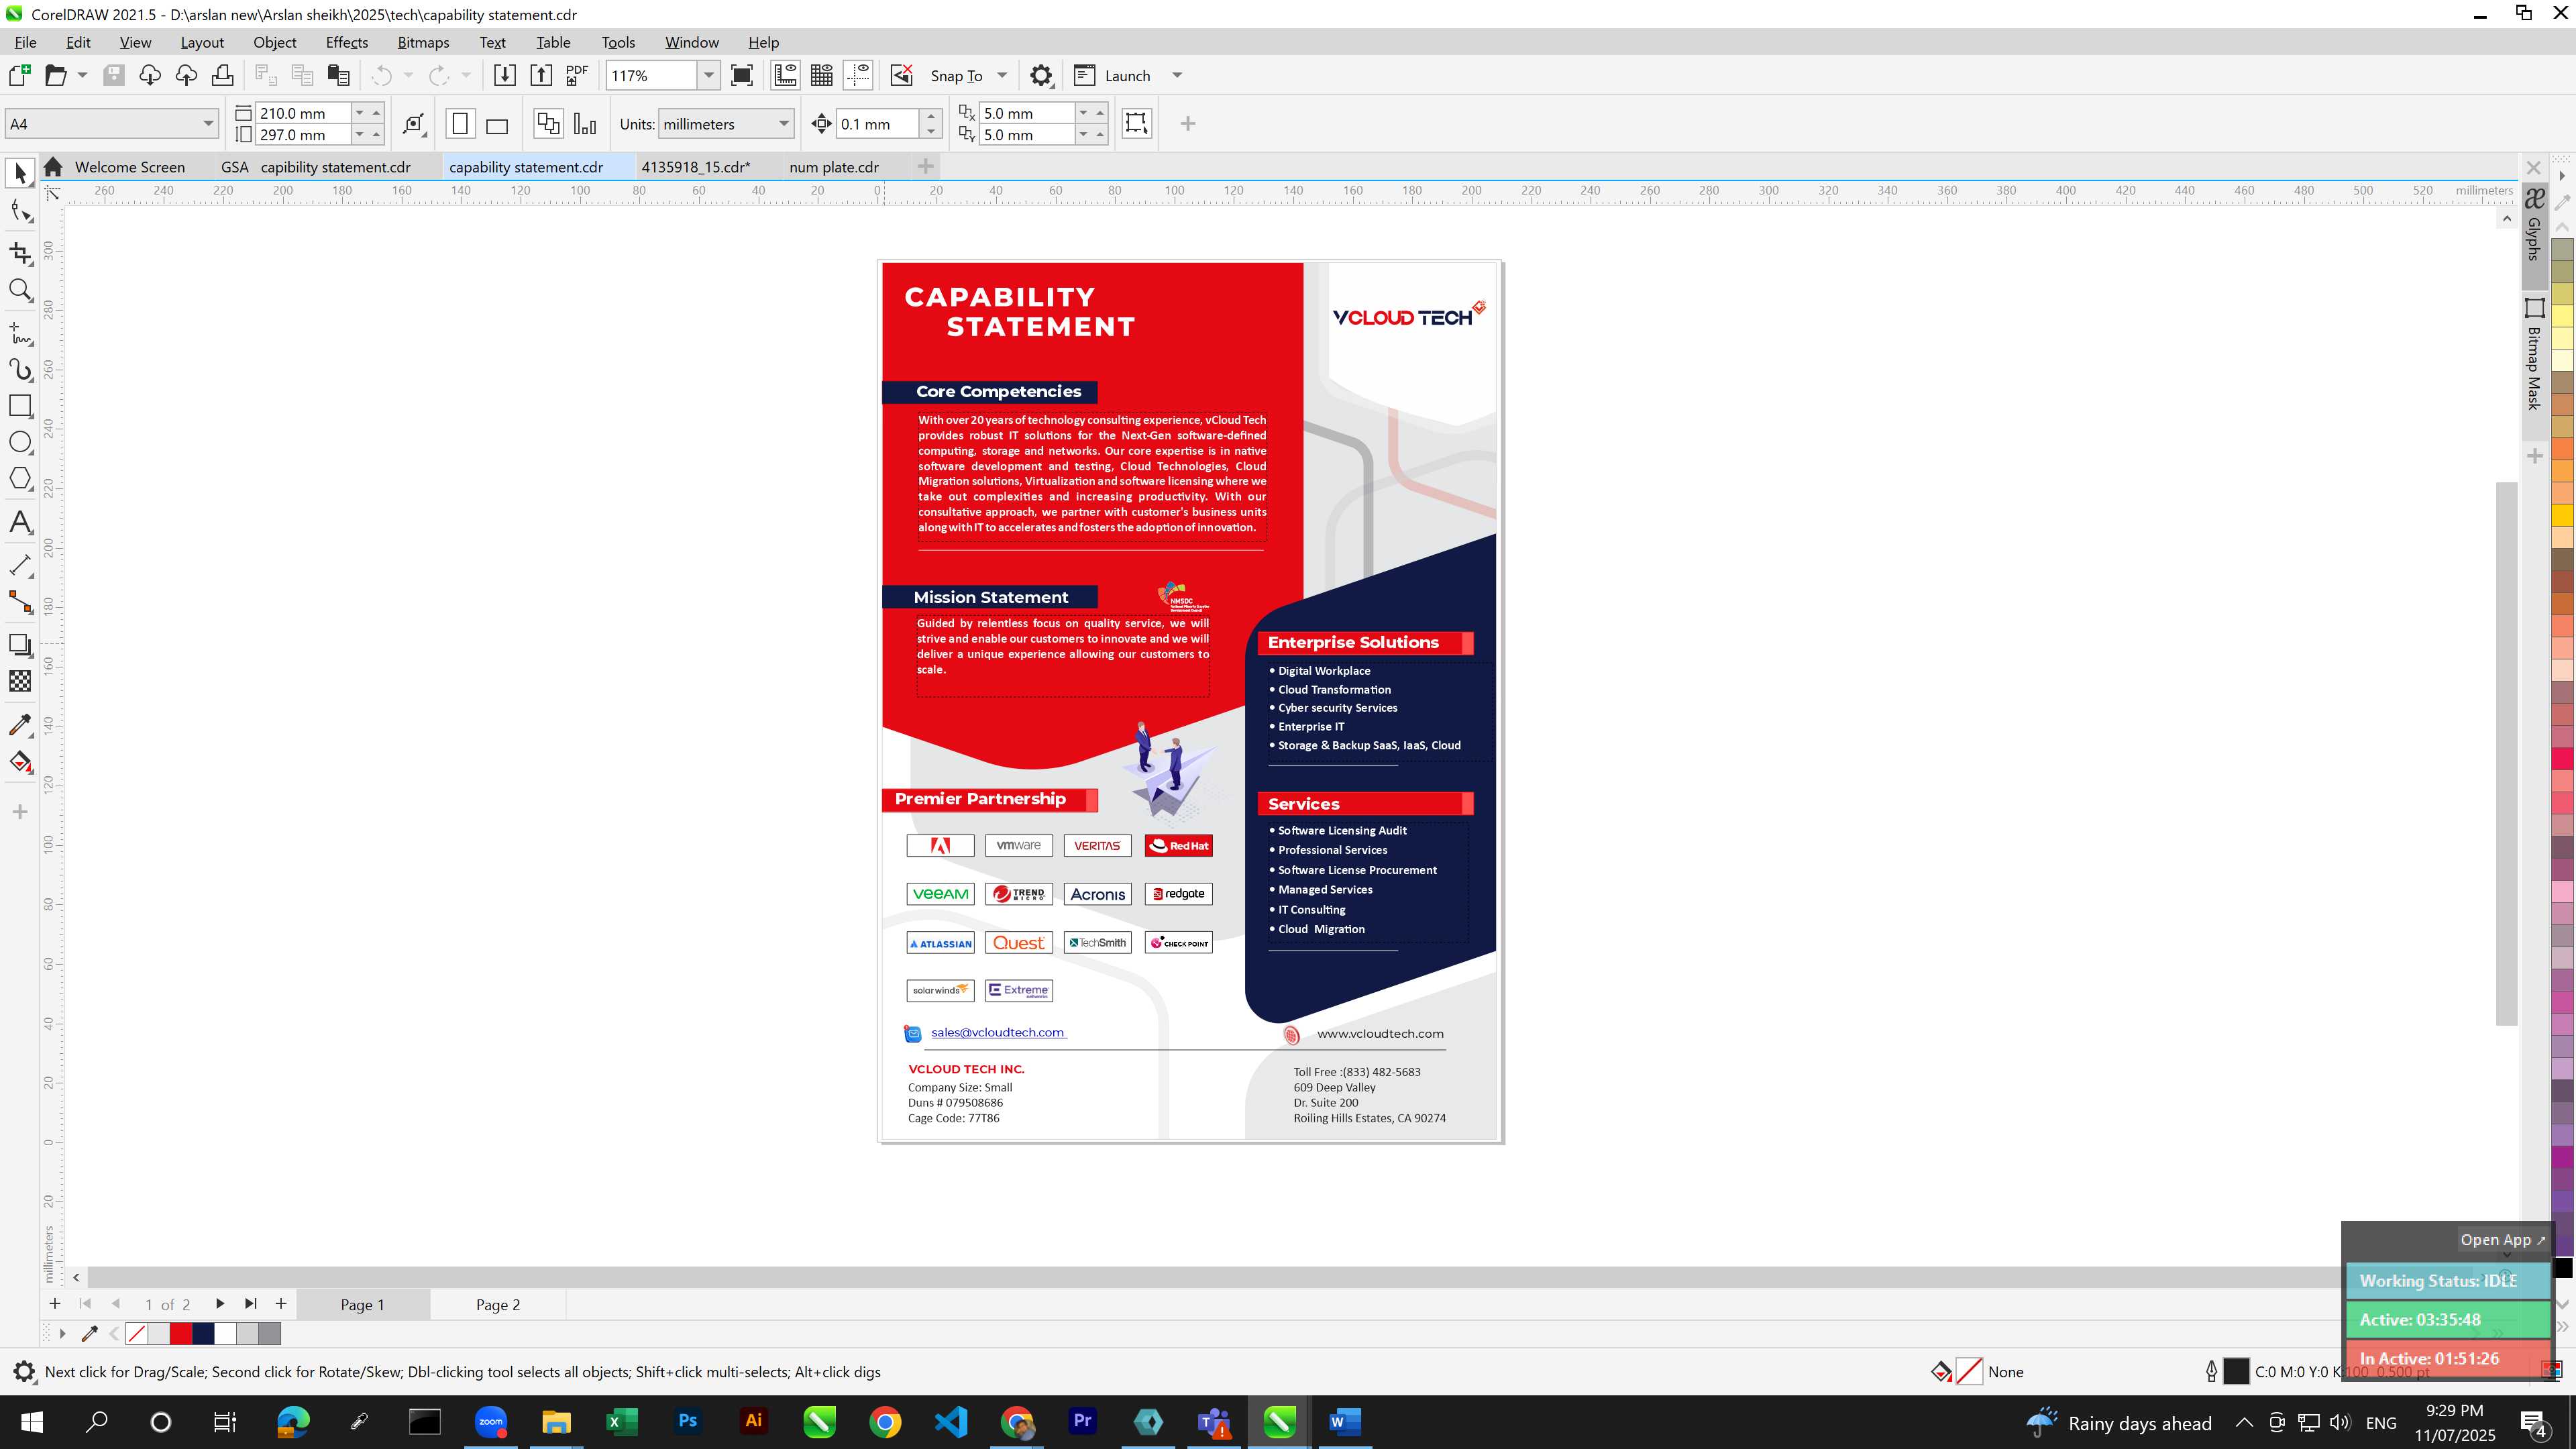Expand the Snap To dropdown
This screenshot has width=2576, height=1449.
(x=1002, y=75)
